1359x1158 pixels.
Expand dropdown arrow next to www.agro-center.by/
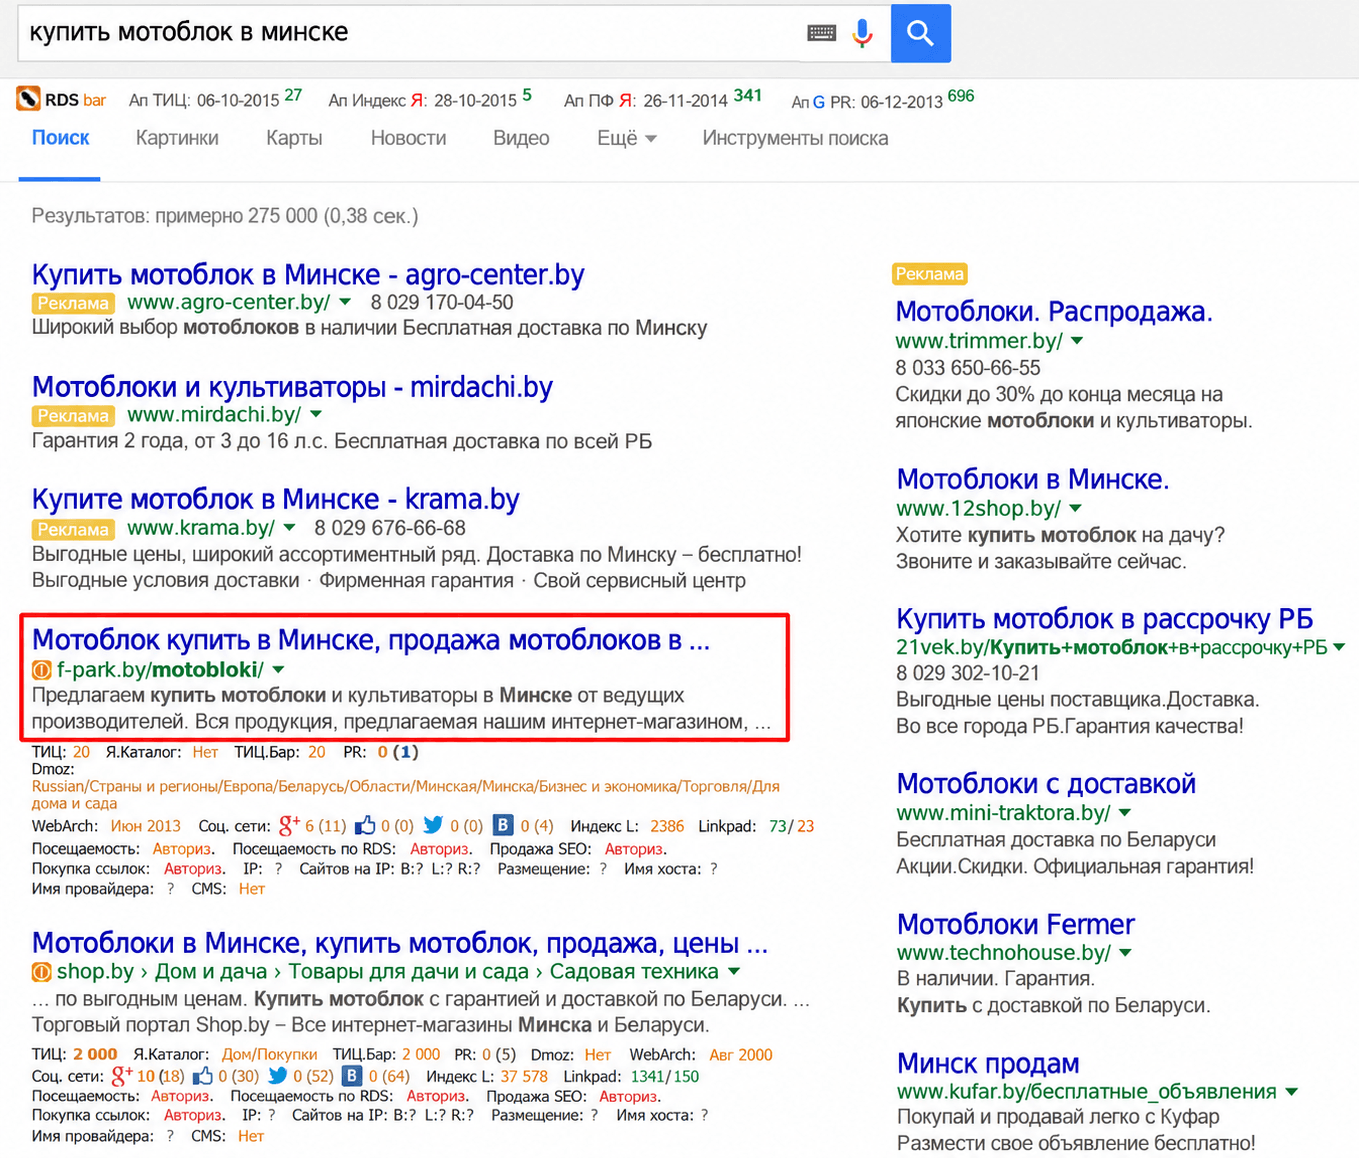point(345,302)
